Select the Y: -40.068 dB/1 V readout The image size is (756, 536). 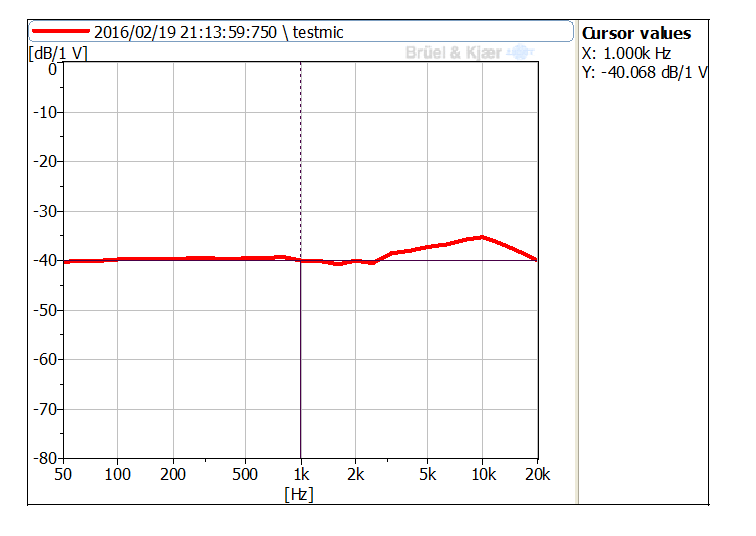pos(644,72)
